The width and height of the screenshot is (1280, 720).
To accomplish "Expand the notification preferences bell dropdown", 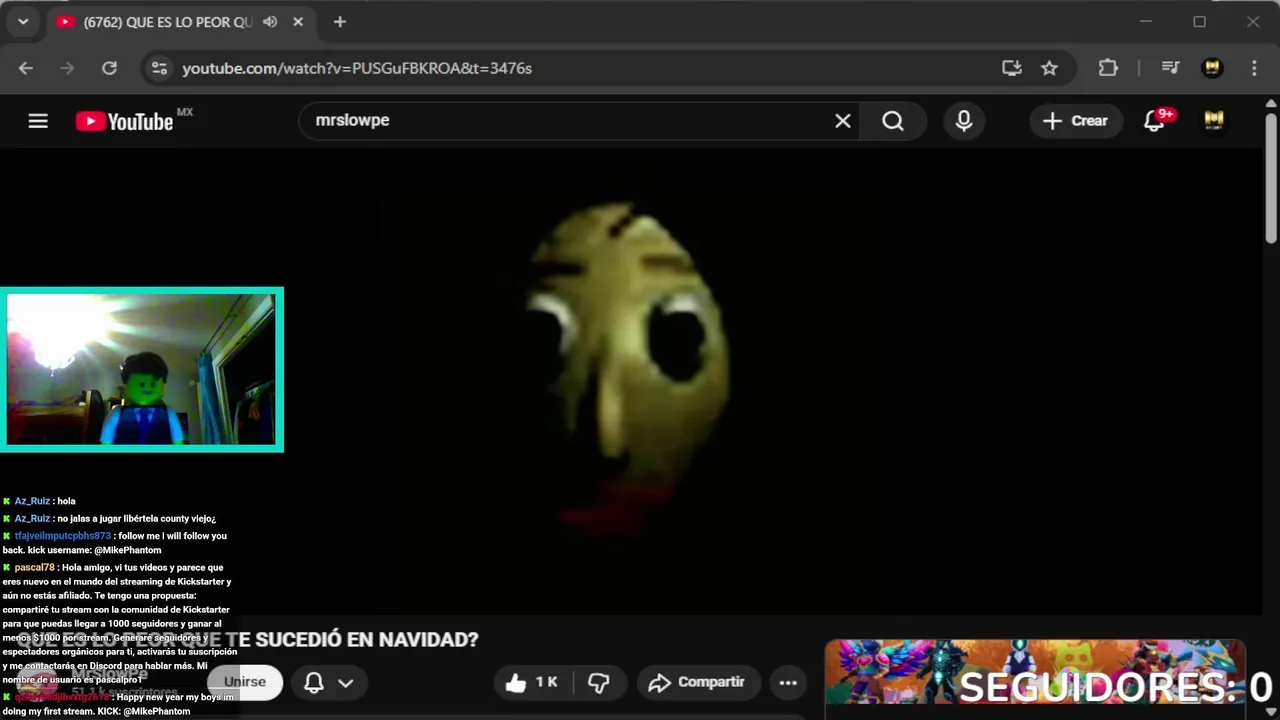I will 329,682.
